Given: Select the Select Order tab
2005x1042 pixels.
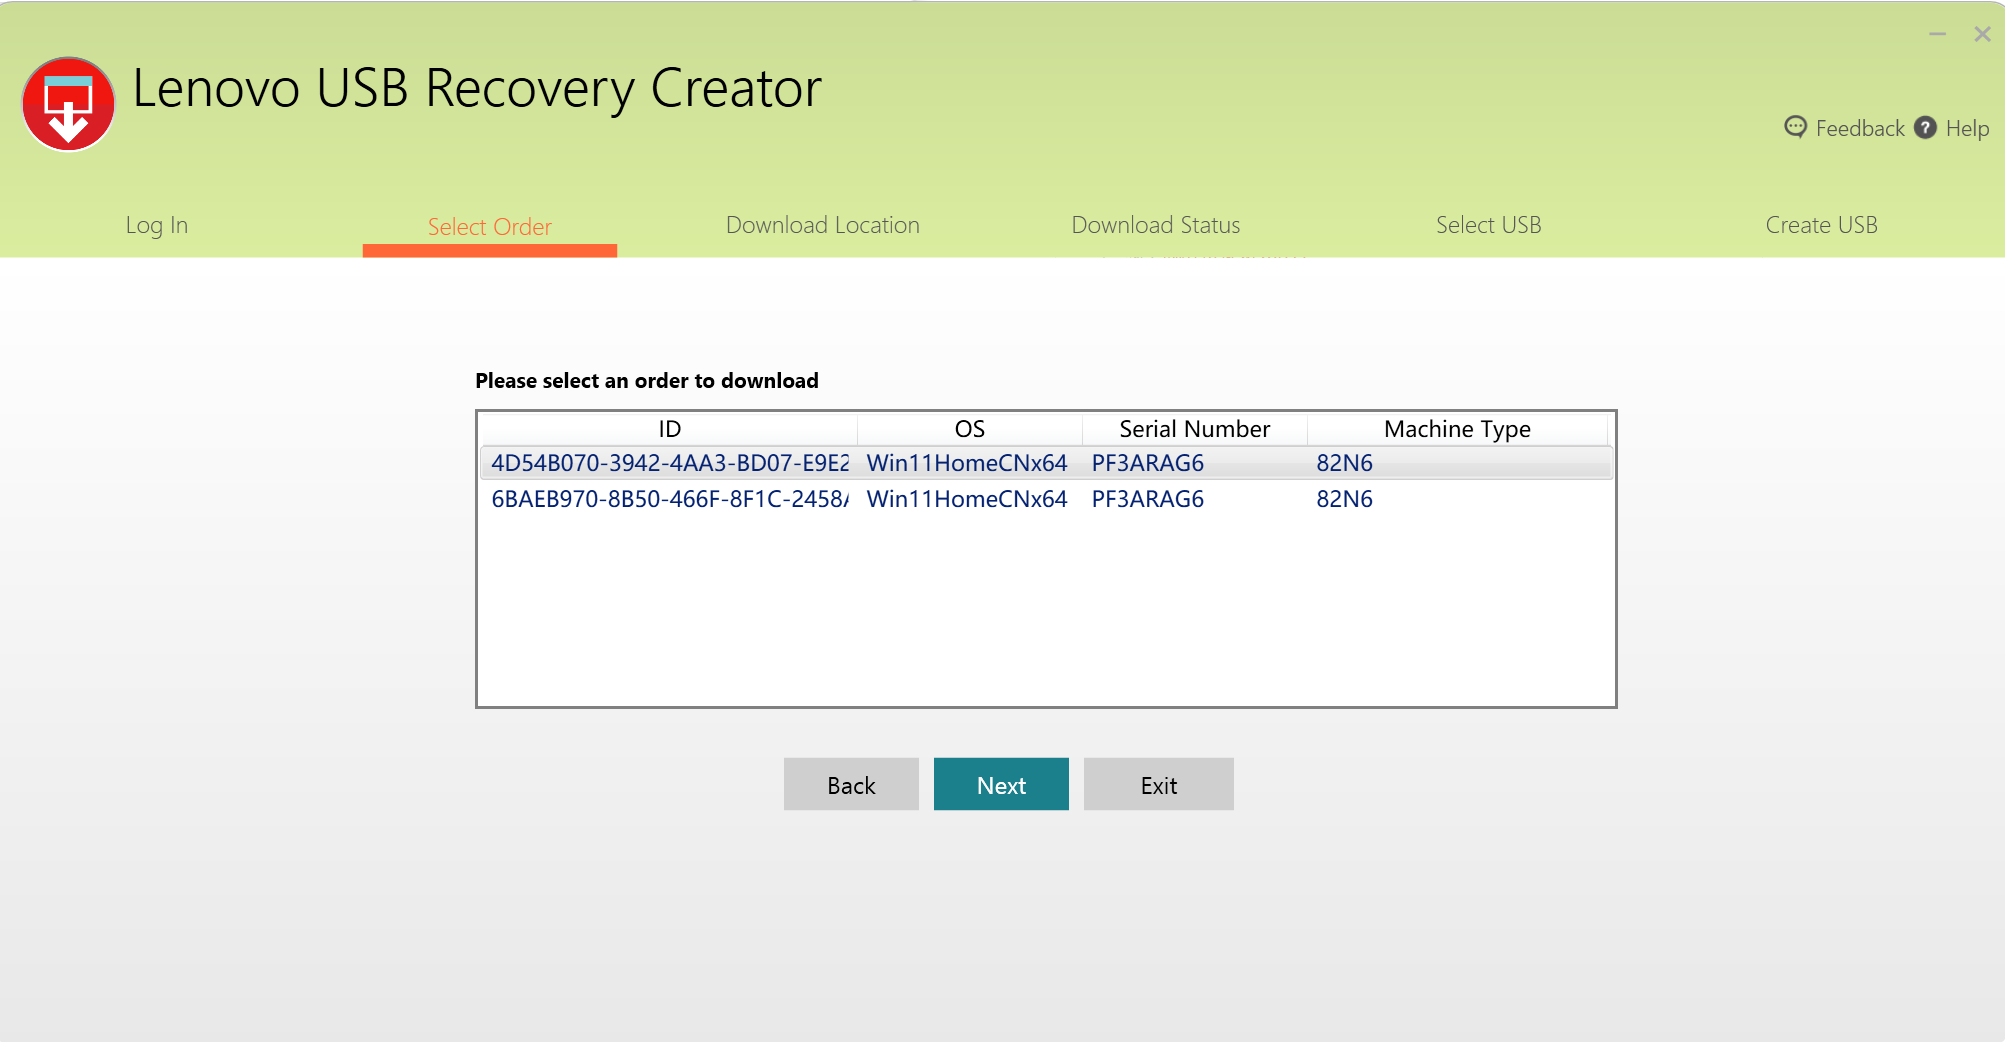Looking at the screenshot, I should pyautogui.click(x=489, y=227).
